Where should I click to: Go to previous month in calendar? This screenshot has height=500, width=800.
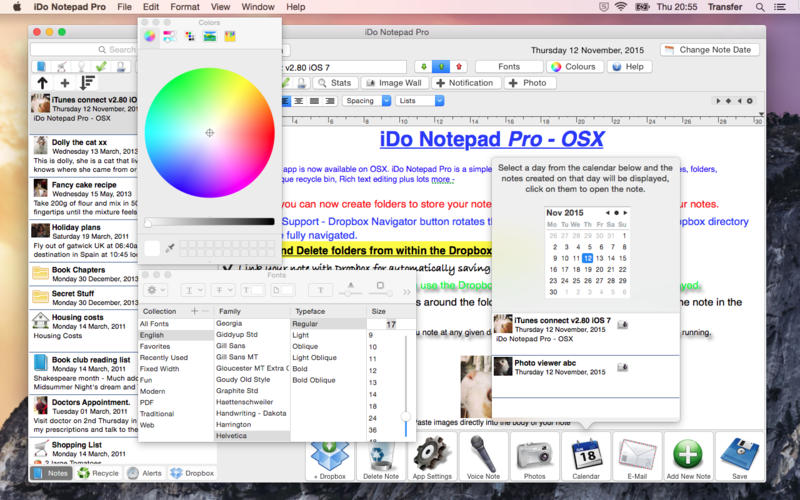(607, 213)
